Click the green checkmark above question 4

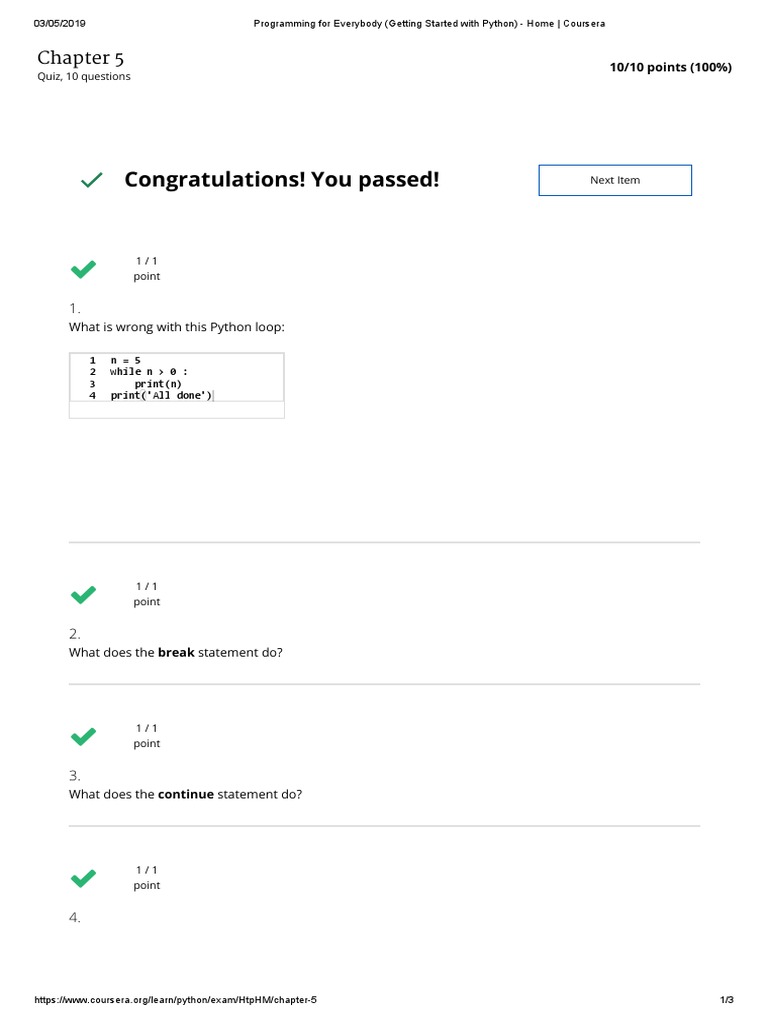[83, 879]
